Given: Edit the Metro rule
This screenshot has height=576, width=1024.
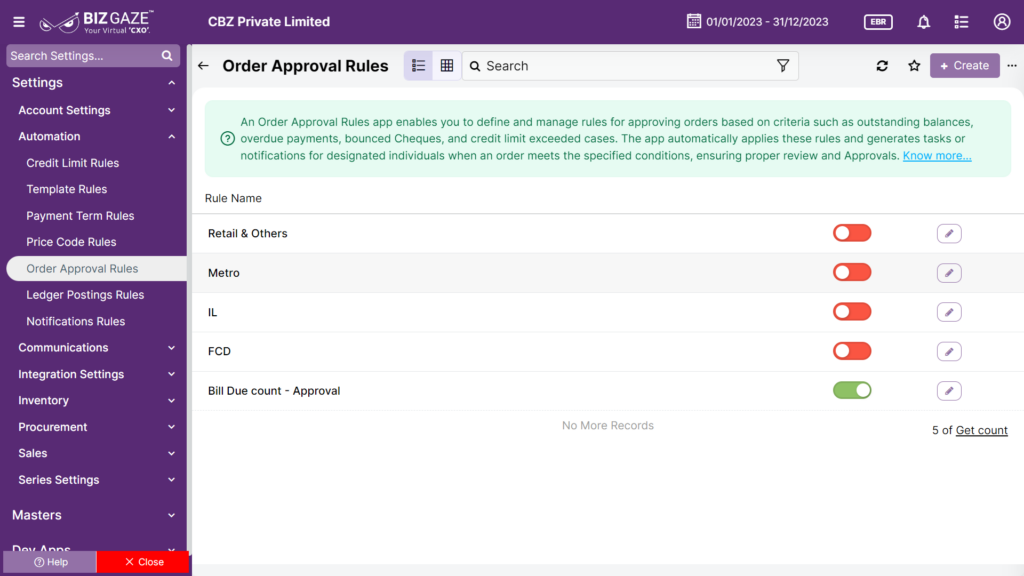Looking at the screenshot, I should pos(949,273).
